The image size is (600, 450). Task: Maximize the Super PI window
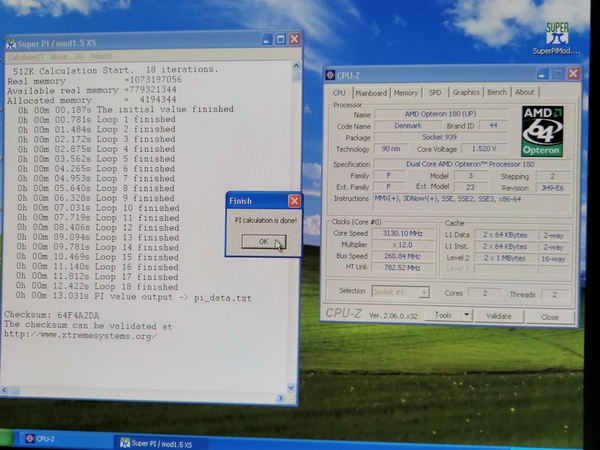tap(280, 41)
